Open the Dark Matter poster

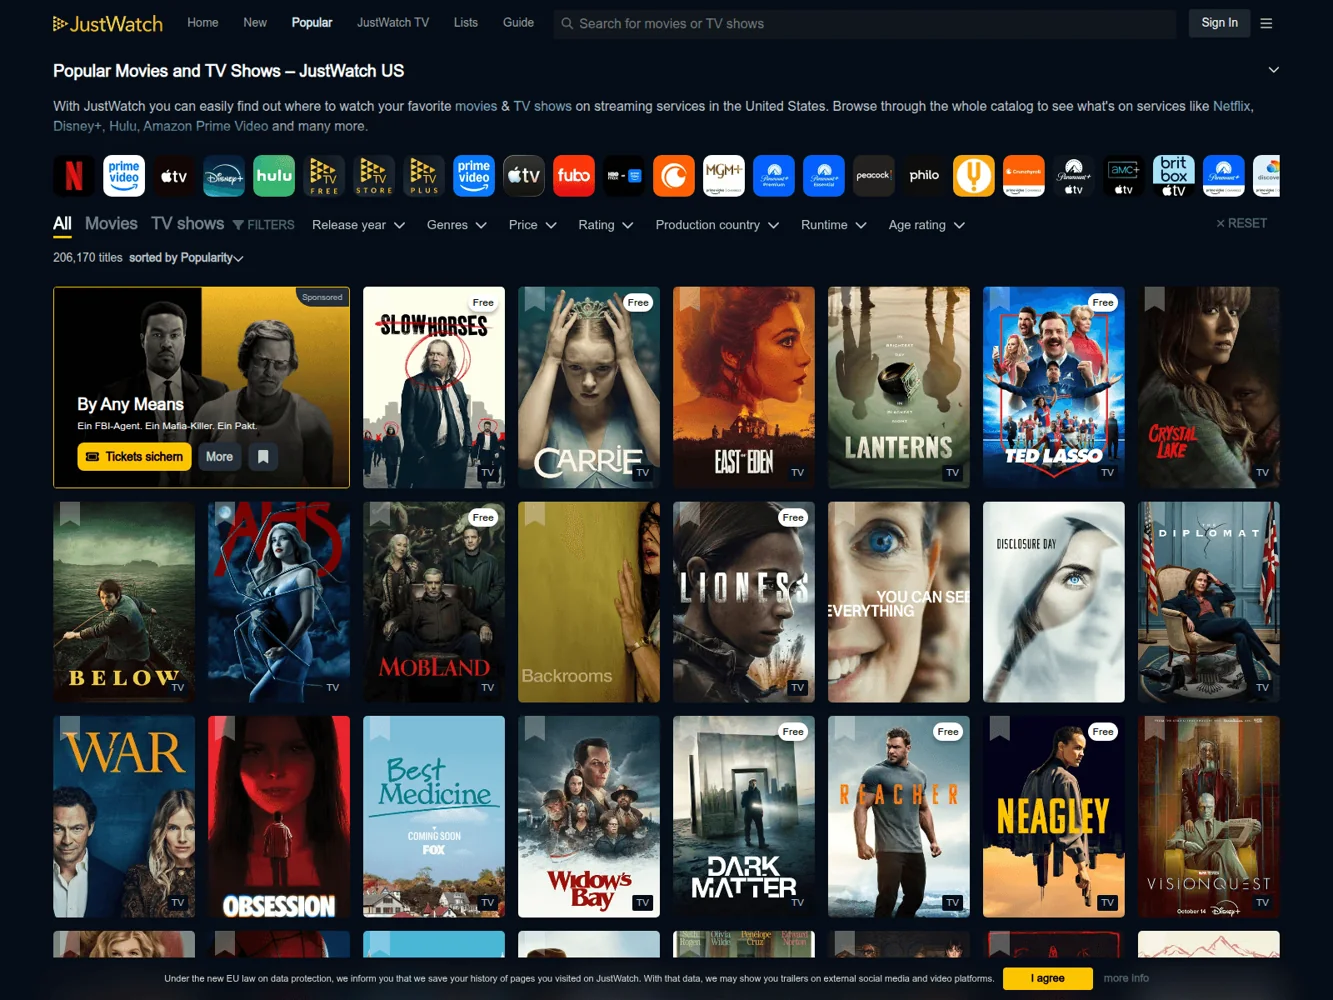pos(744,817)
